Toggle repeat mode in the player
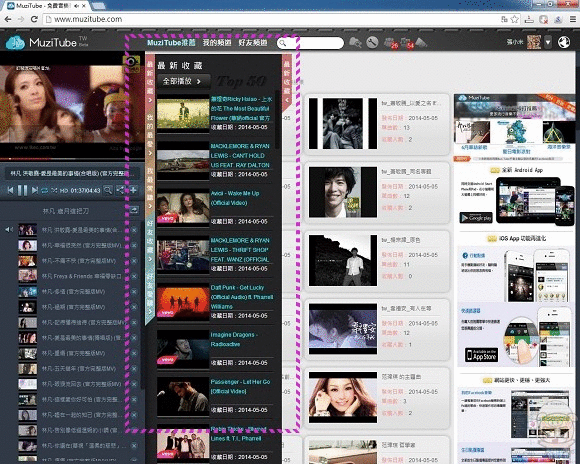The width and height of the screenshot is (580, 464). (x=44, y=190)
